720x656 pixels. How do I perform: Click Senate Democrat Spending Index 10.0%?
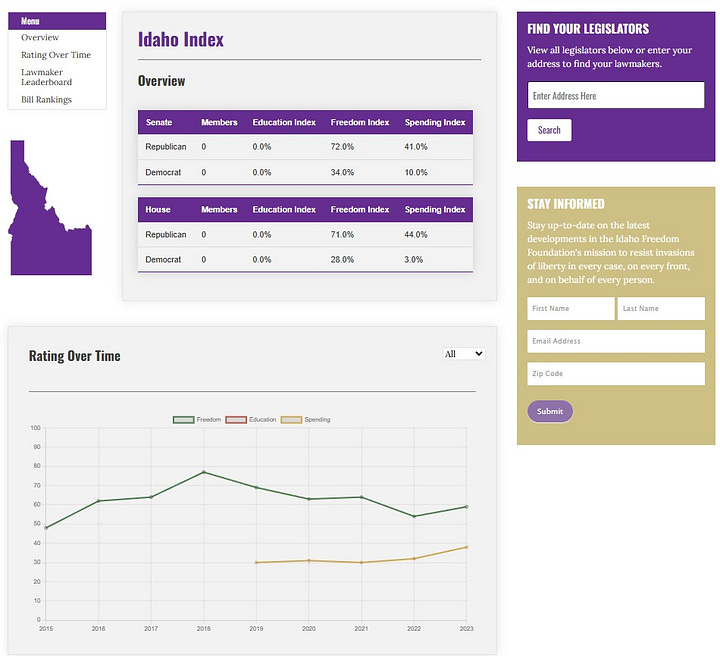pos(416,173)
